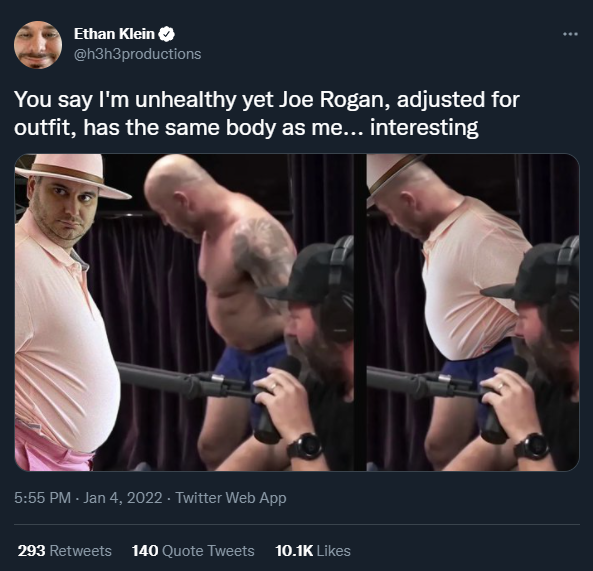Open the @h3h3productions handle link
Viewport: 593px width, 571px height.
point(138,54)
